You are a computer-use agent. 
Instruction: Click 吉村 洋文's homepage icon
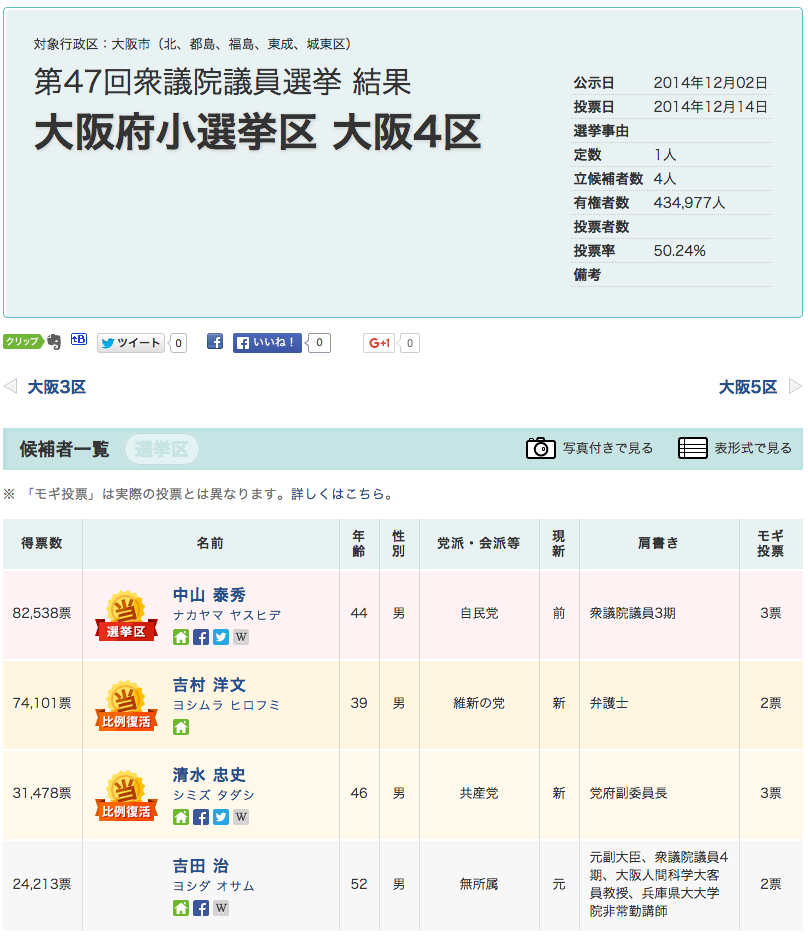click(x=181, y=727)
